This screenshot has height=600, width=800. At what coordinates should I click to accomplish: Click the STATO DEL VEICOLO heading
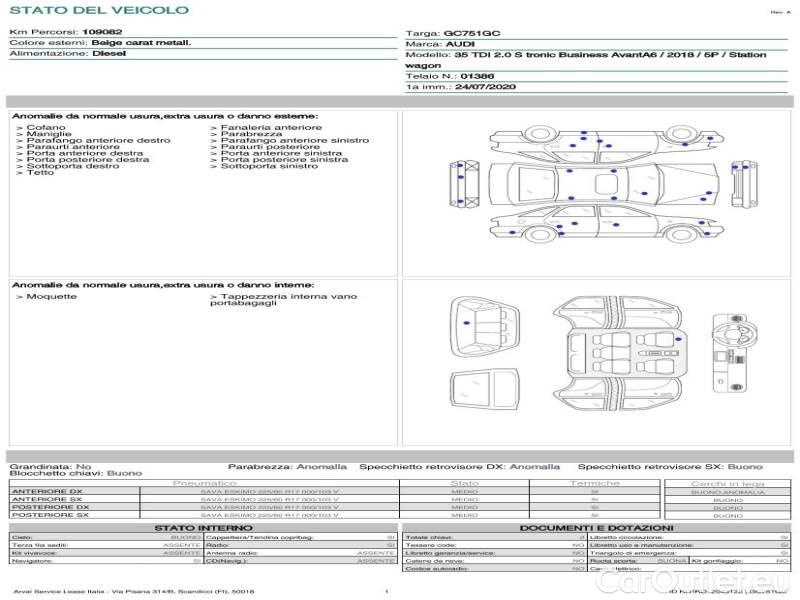click(x=98, y=10)
